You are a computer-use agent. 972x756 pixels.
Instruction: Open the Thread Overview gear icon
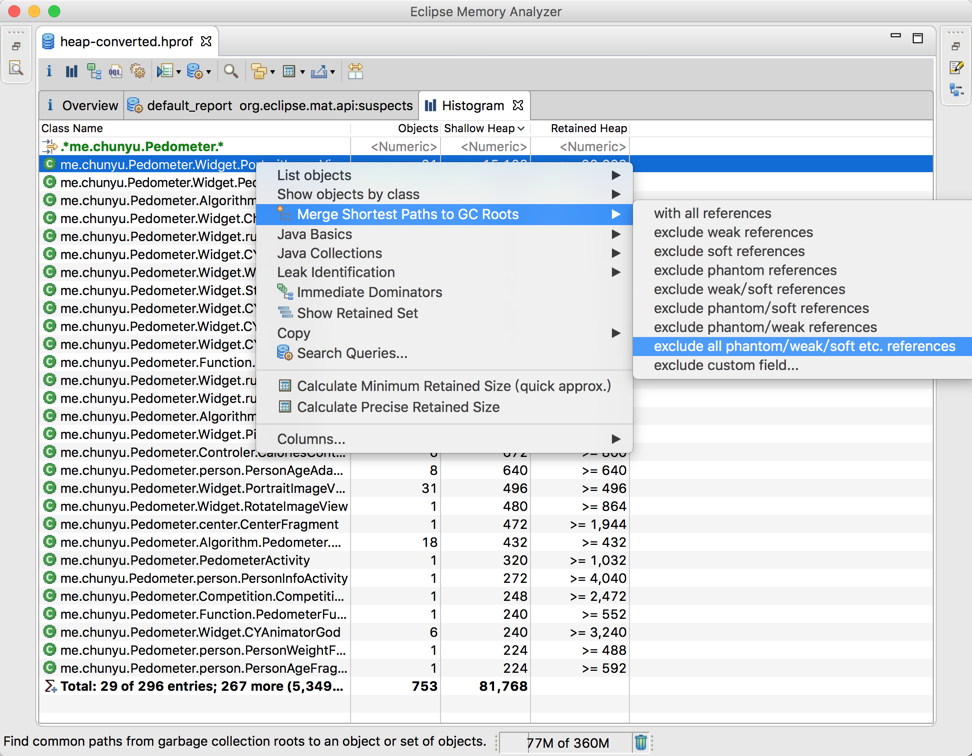[138, 71]
